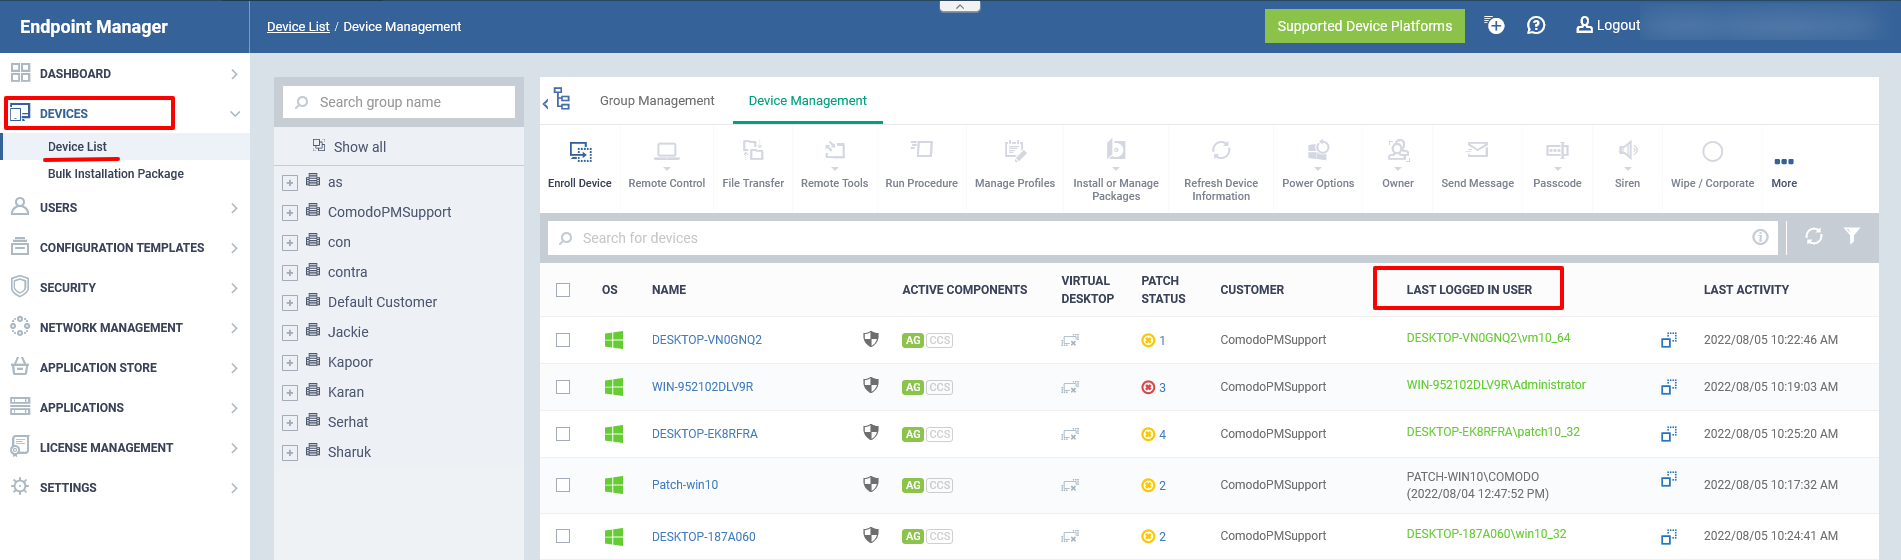Expand the Jackie group node

[289, 333]
